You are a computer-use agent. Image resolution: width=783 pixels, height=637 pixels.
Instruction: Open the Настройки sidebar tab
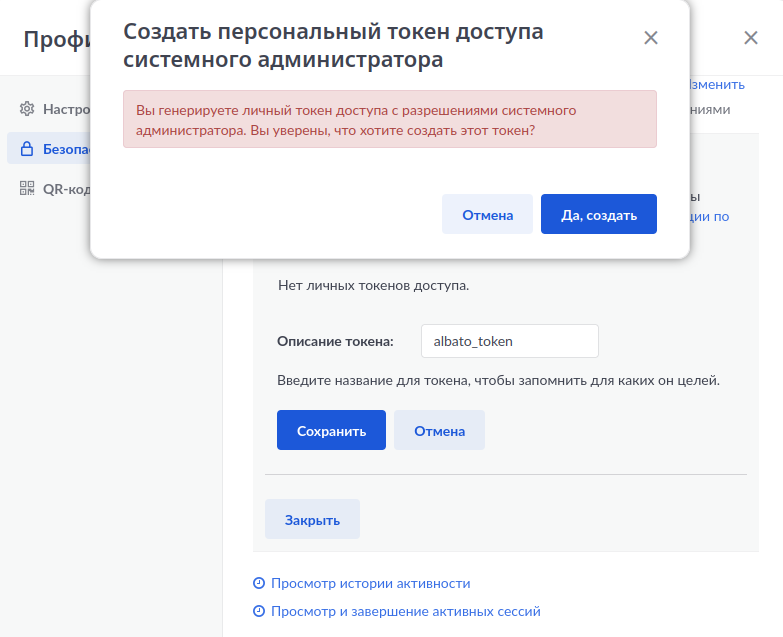[67, 108]
